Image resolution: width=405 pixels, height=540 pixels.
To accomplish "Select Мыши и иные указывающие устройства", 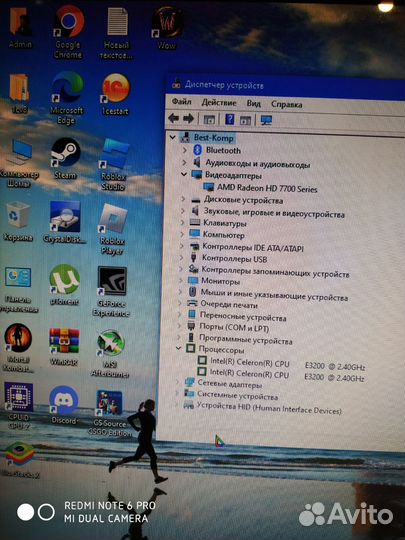I will pyautogui.click(x=268, y=294).
